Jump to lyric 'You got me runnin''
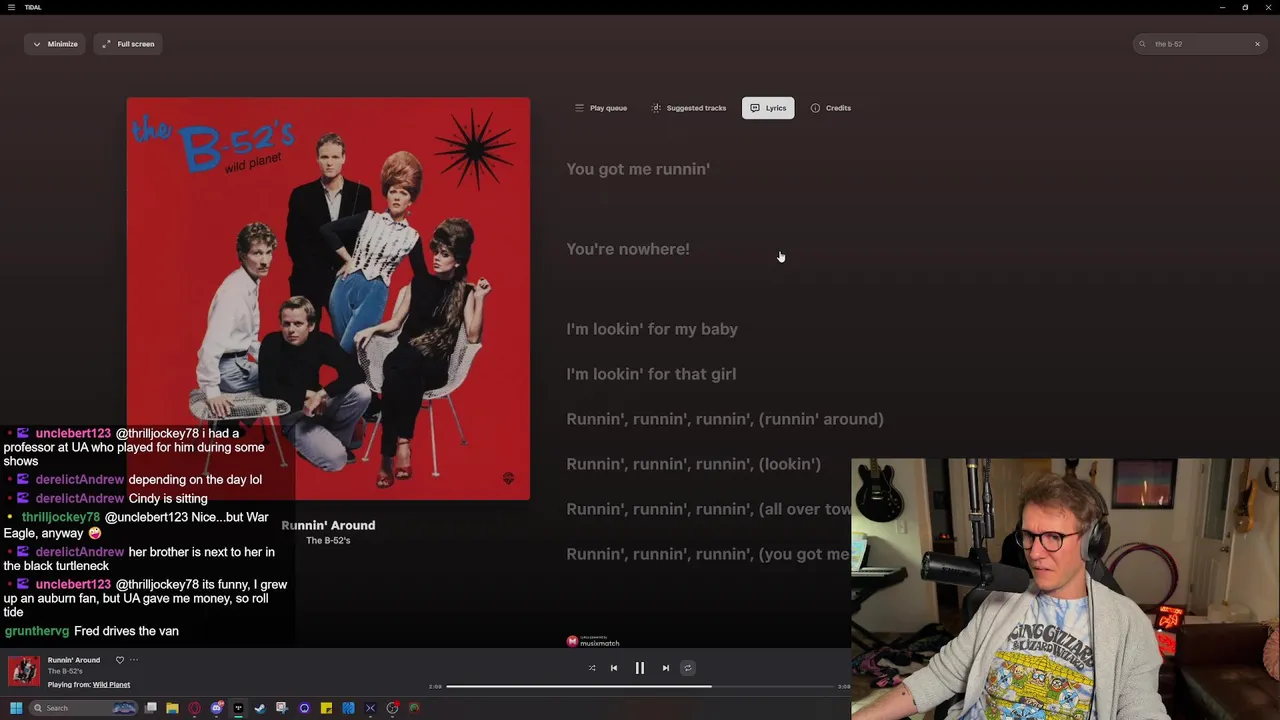Screen dimensions: 1280x720 click(x=638, y=169)
